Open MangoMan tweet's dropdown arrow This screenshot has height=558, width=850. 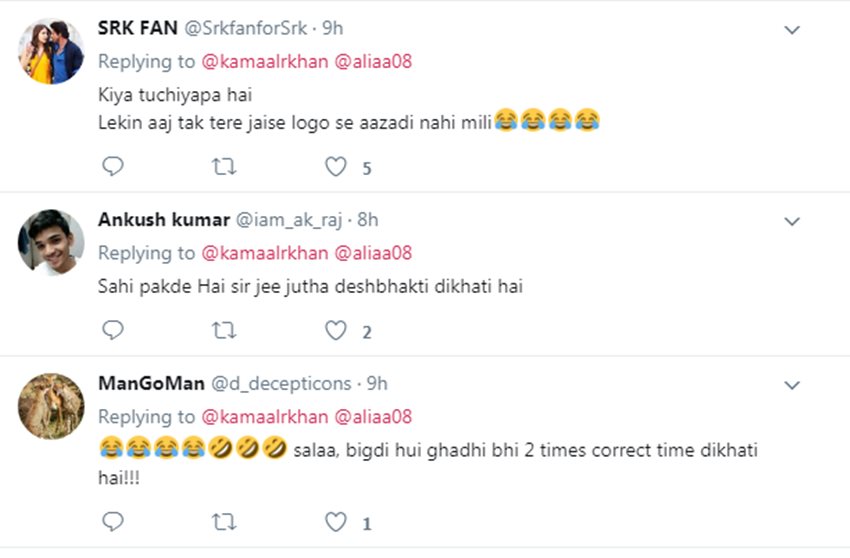tap(792, 385)
